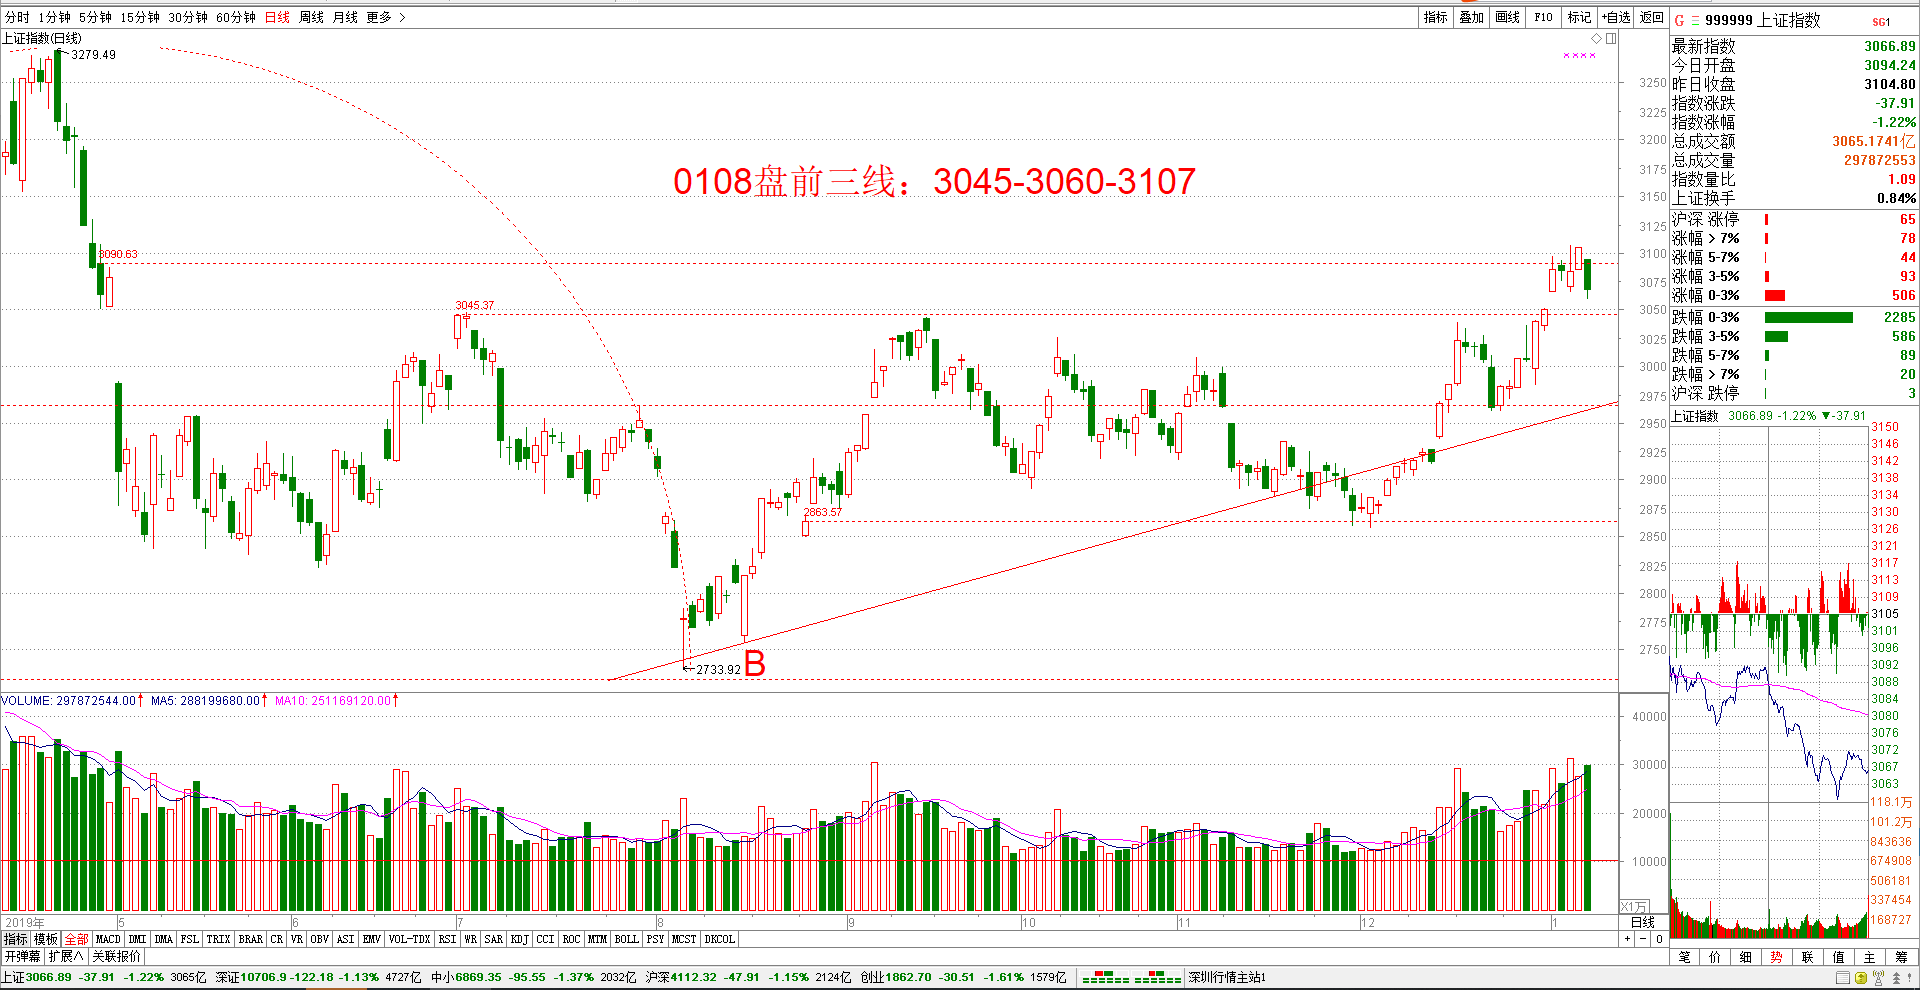1920x990 pixels.
Task: Click the green lines icon beside stock code
Action: point(1695,20)
